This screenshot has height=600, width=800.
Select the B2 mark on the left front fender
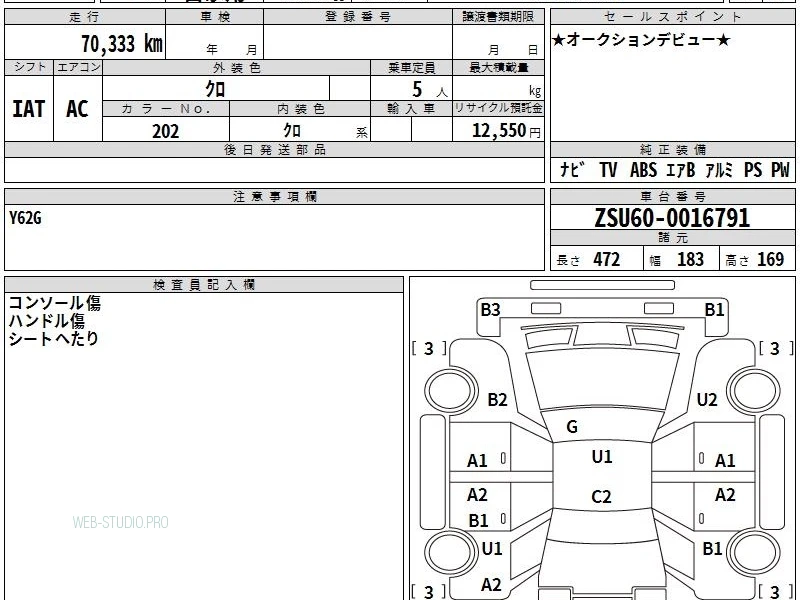pos(497,399)
